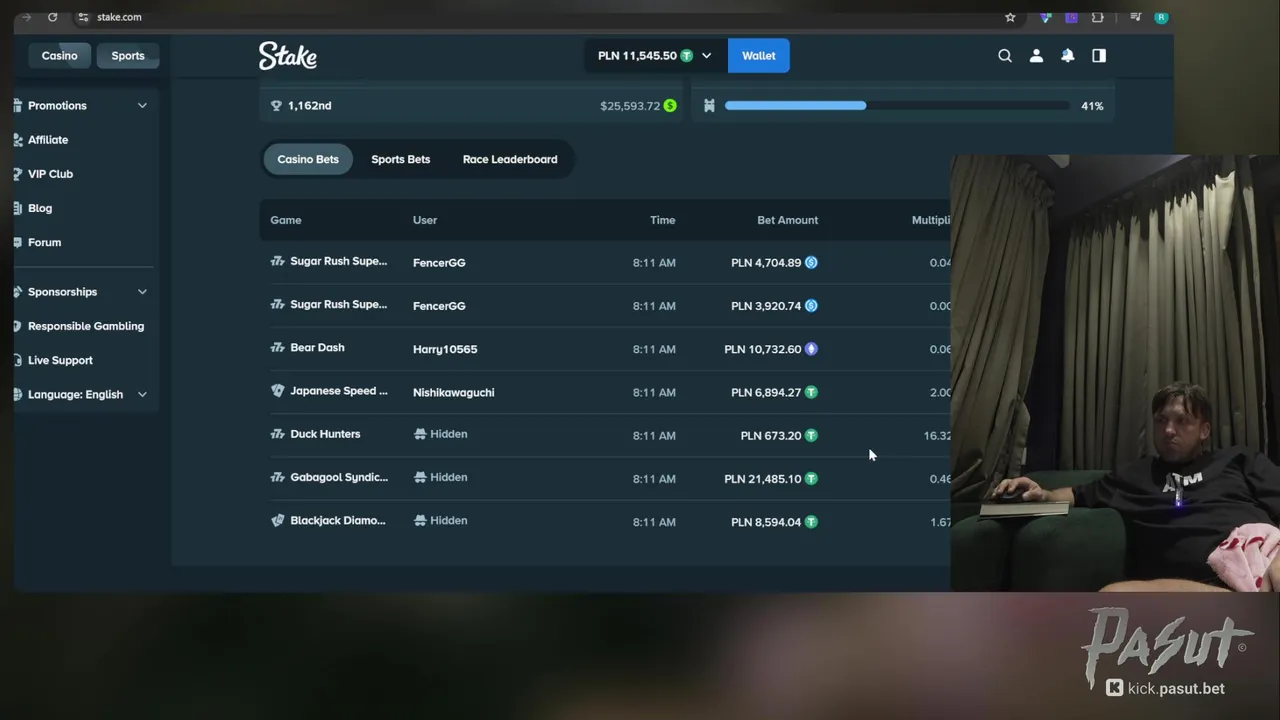Switch to the Sports Bets tab

click(x=401, y=159)
